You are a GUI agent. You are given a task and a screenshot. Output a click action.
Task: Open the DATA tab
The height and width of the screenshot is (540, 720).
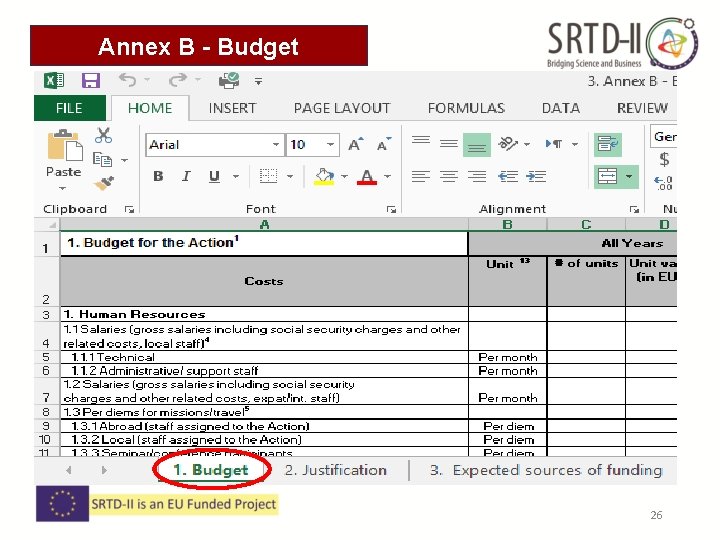561,108
